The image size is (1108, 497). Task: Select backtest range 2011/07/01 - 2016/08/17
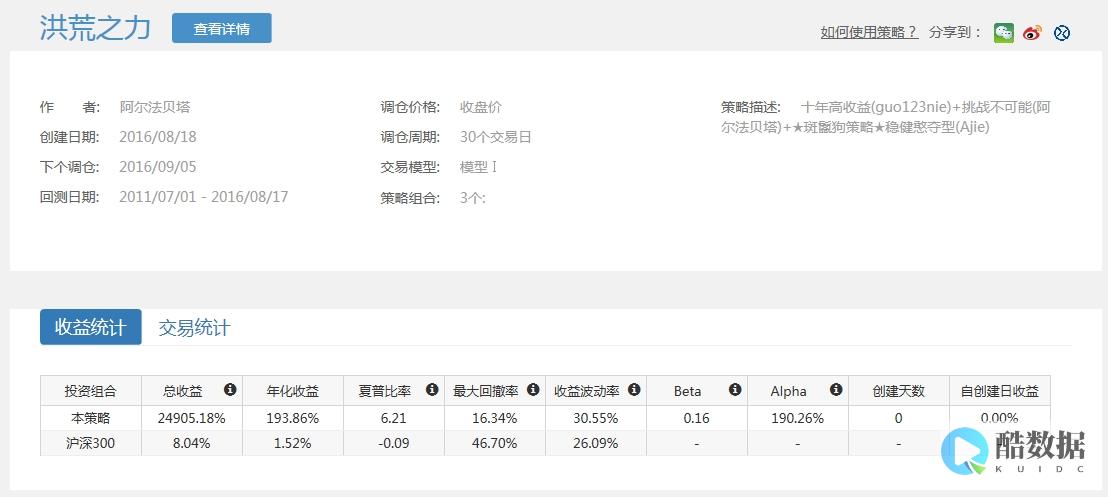(204, 197)
